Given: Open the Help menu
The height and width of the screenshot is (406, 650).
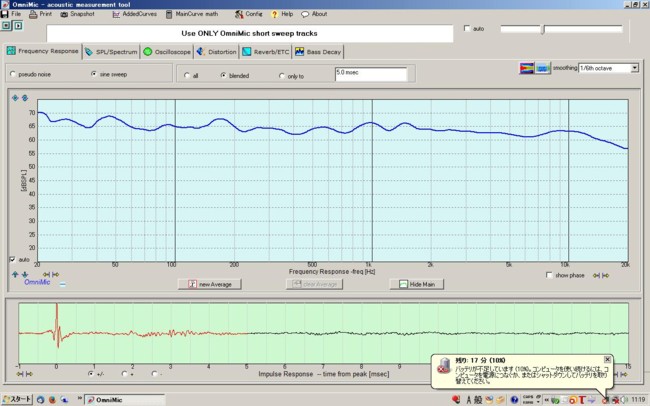Looking at the screenshot, I should click(x=282, y=14).
